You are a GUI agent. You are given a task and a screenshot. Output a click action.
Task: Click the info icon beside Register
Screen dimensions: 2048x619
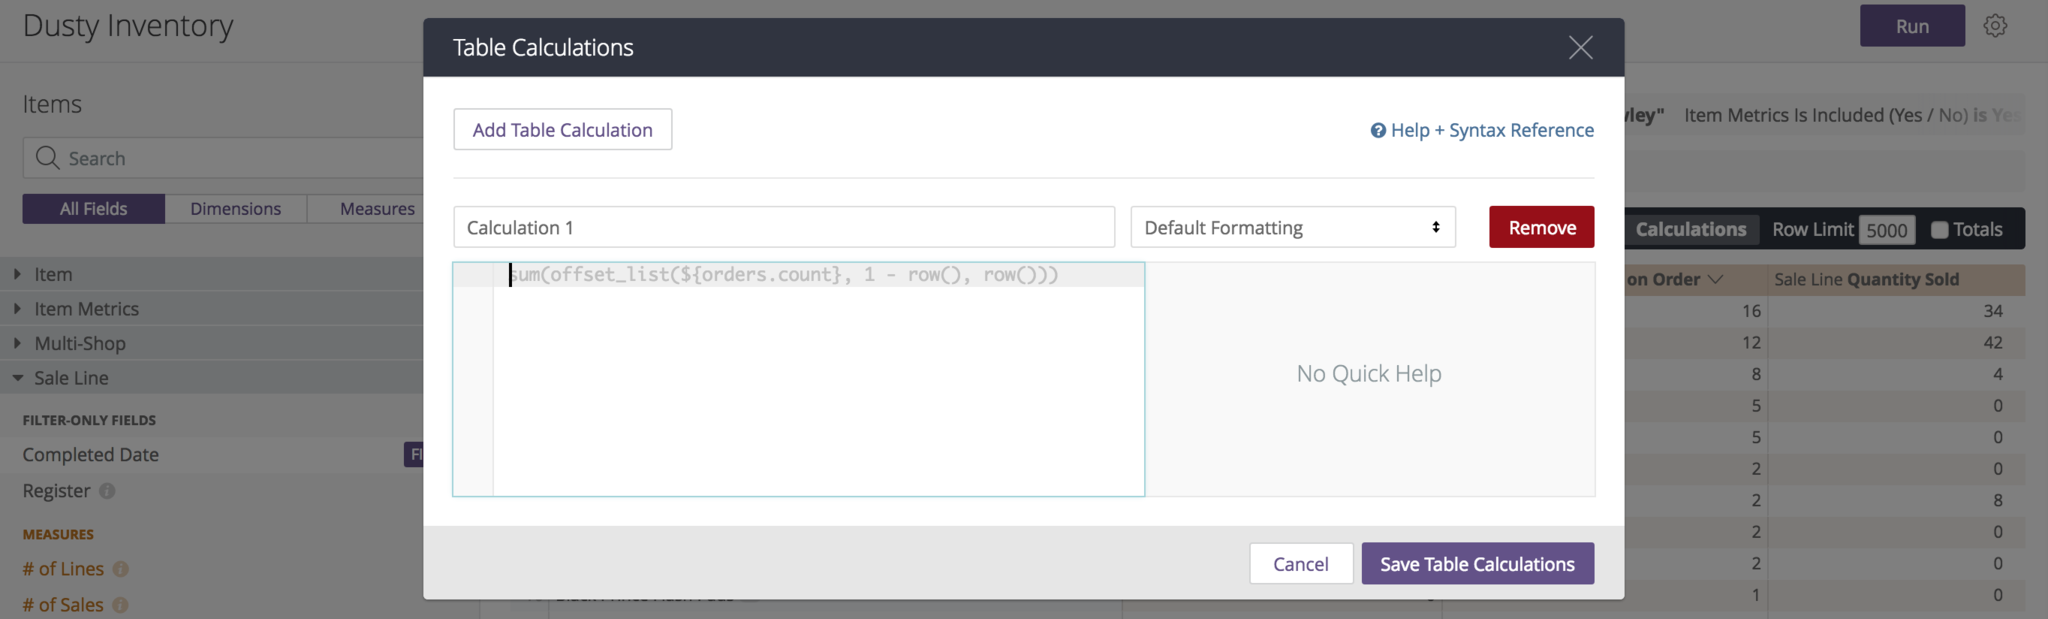(x=107, y=491)
